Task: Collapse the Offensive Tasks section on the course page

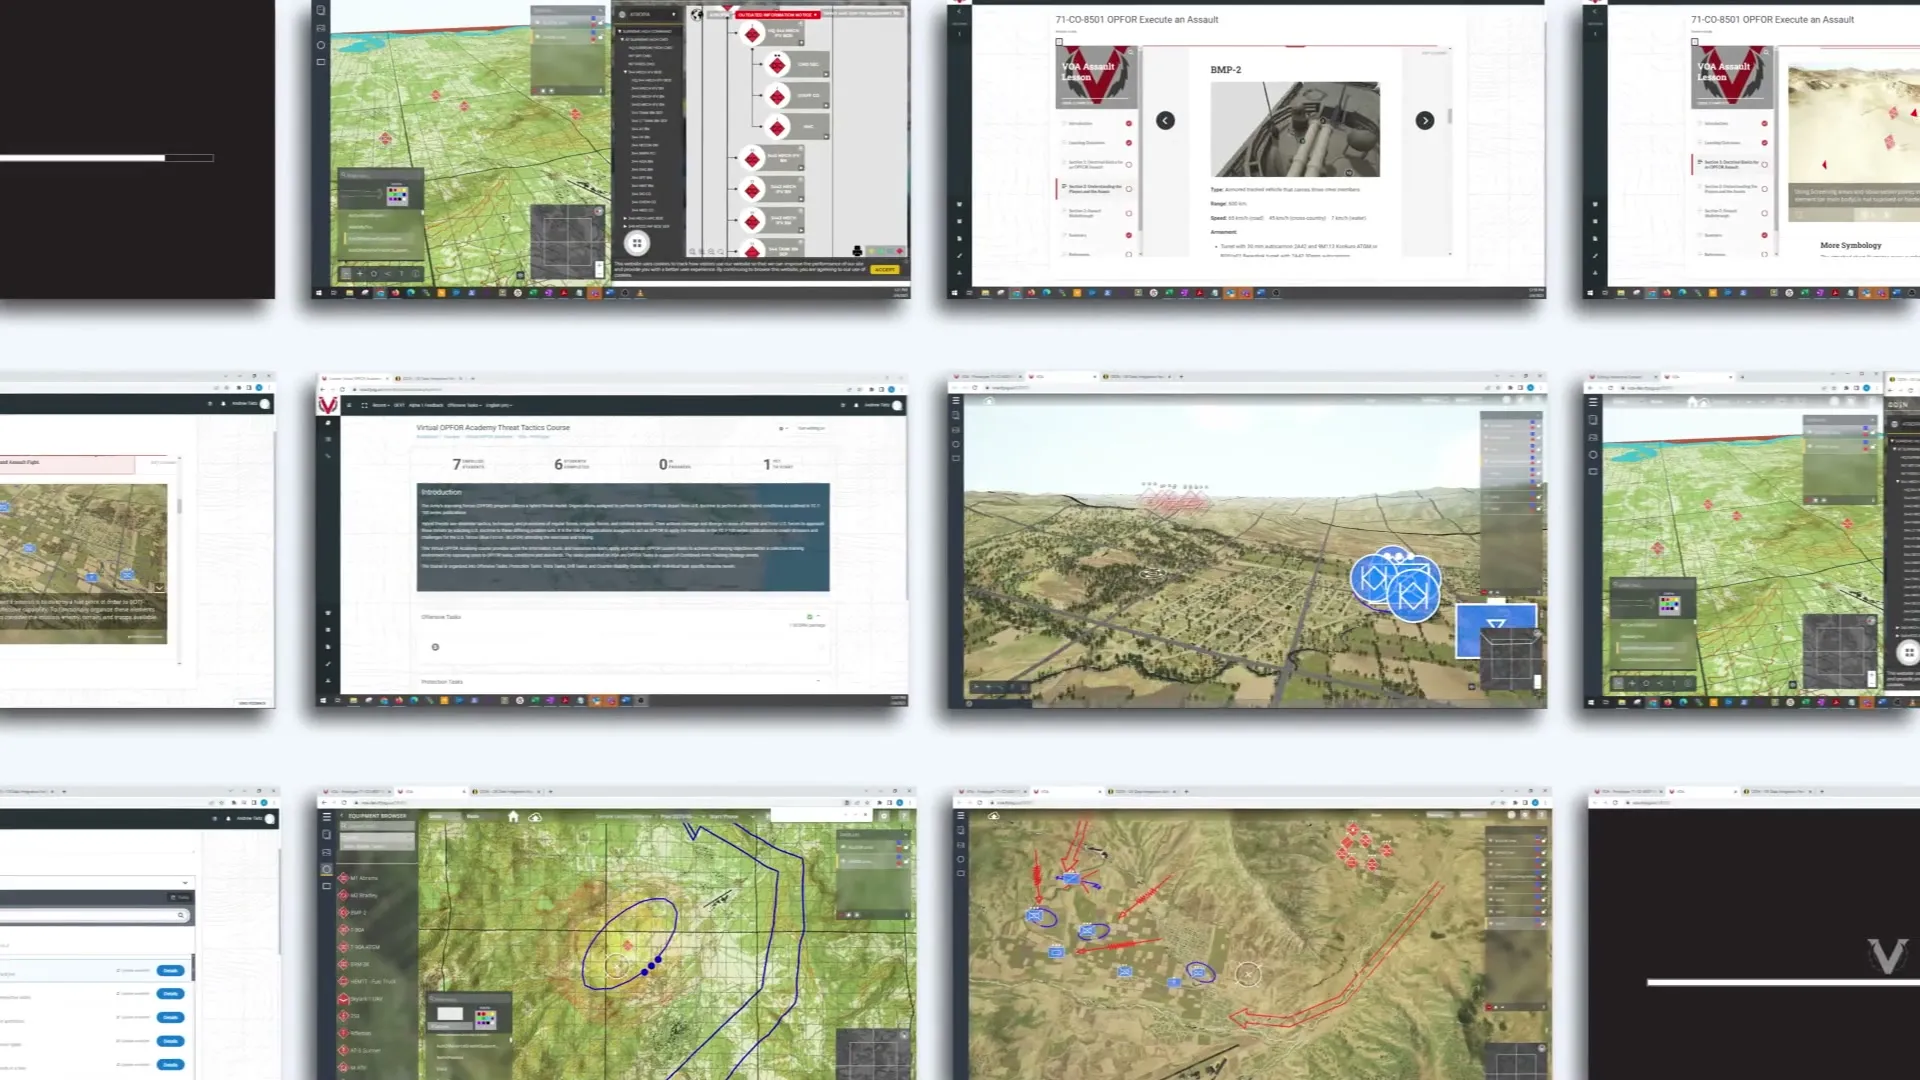Action: tap(819, 616)
